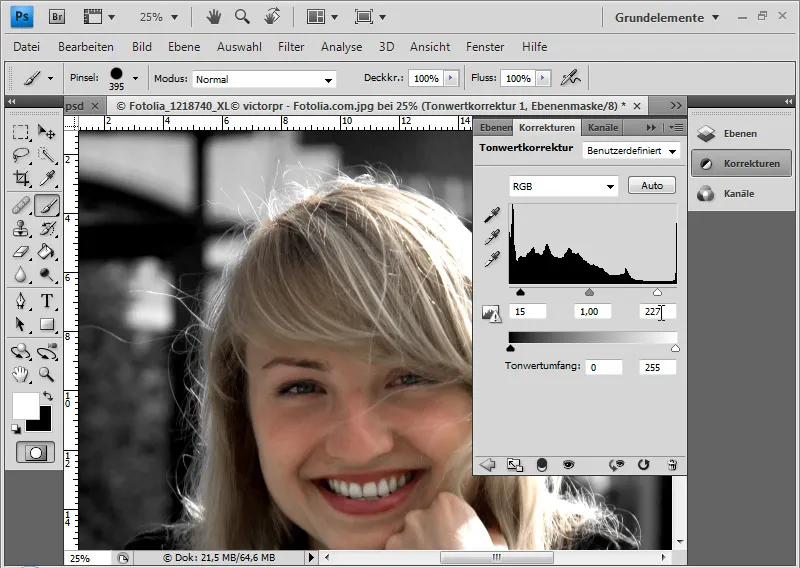Select the Hand tool in toolbox
Viewport: 800px width, 568px height.
20,375
